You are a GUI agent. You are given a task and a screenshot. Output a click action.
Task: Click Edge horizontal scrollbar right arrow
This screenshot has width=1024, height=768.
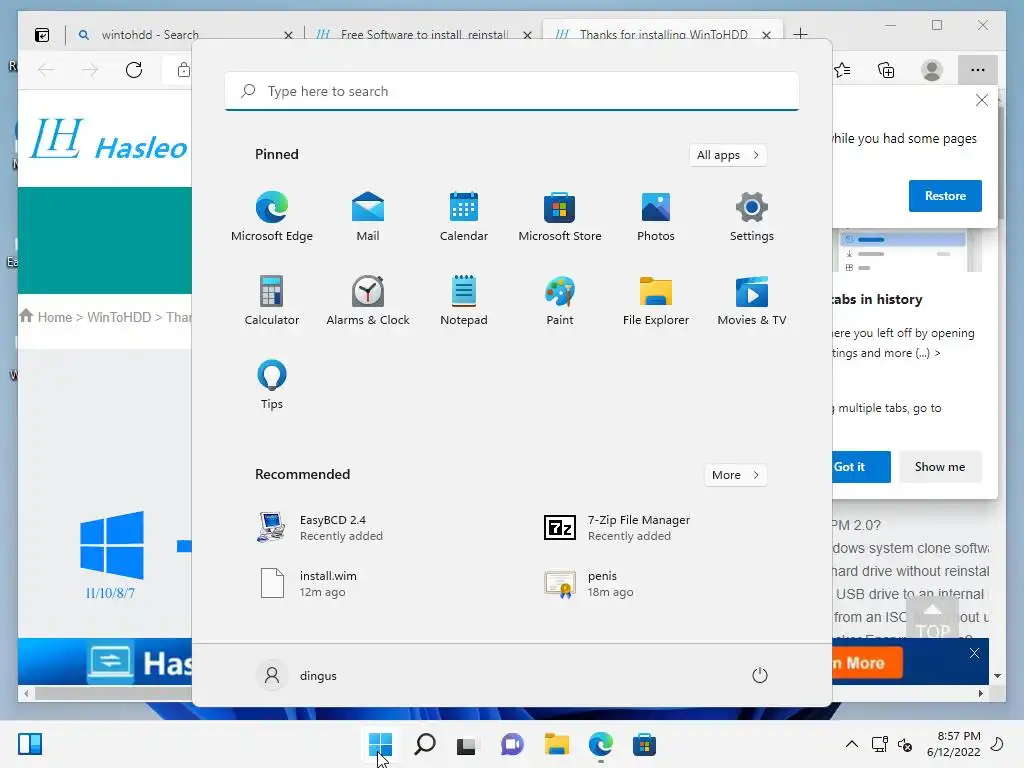coord(981,693)
